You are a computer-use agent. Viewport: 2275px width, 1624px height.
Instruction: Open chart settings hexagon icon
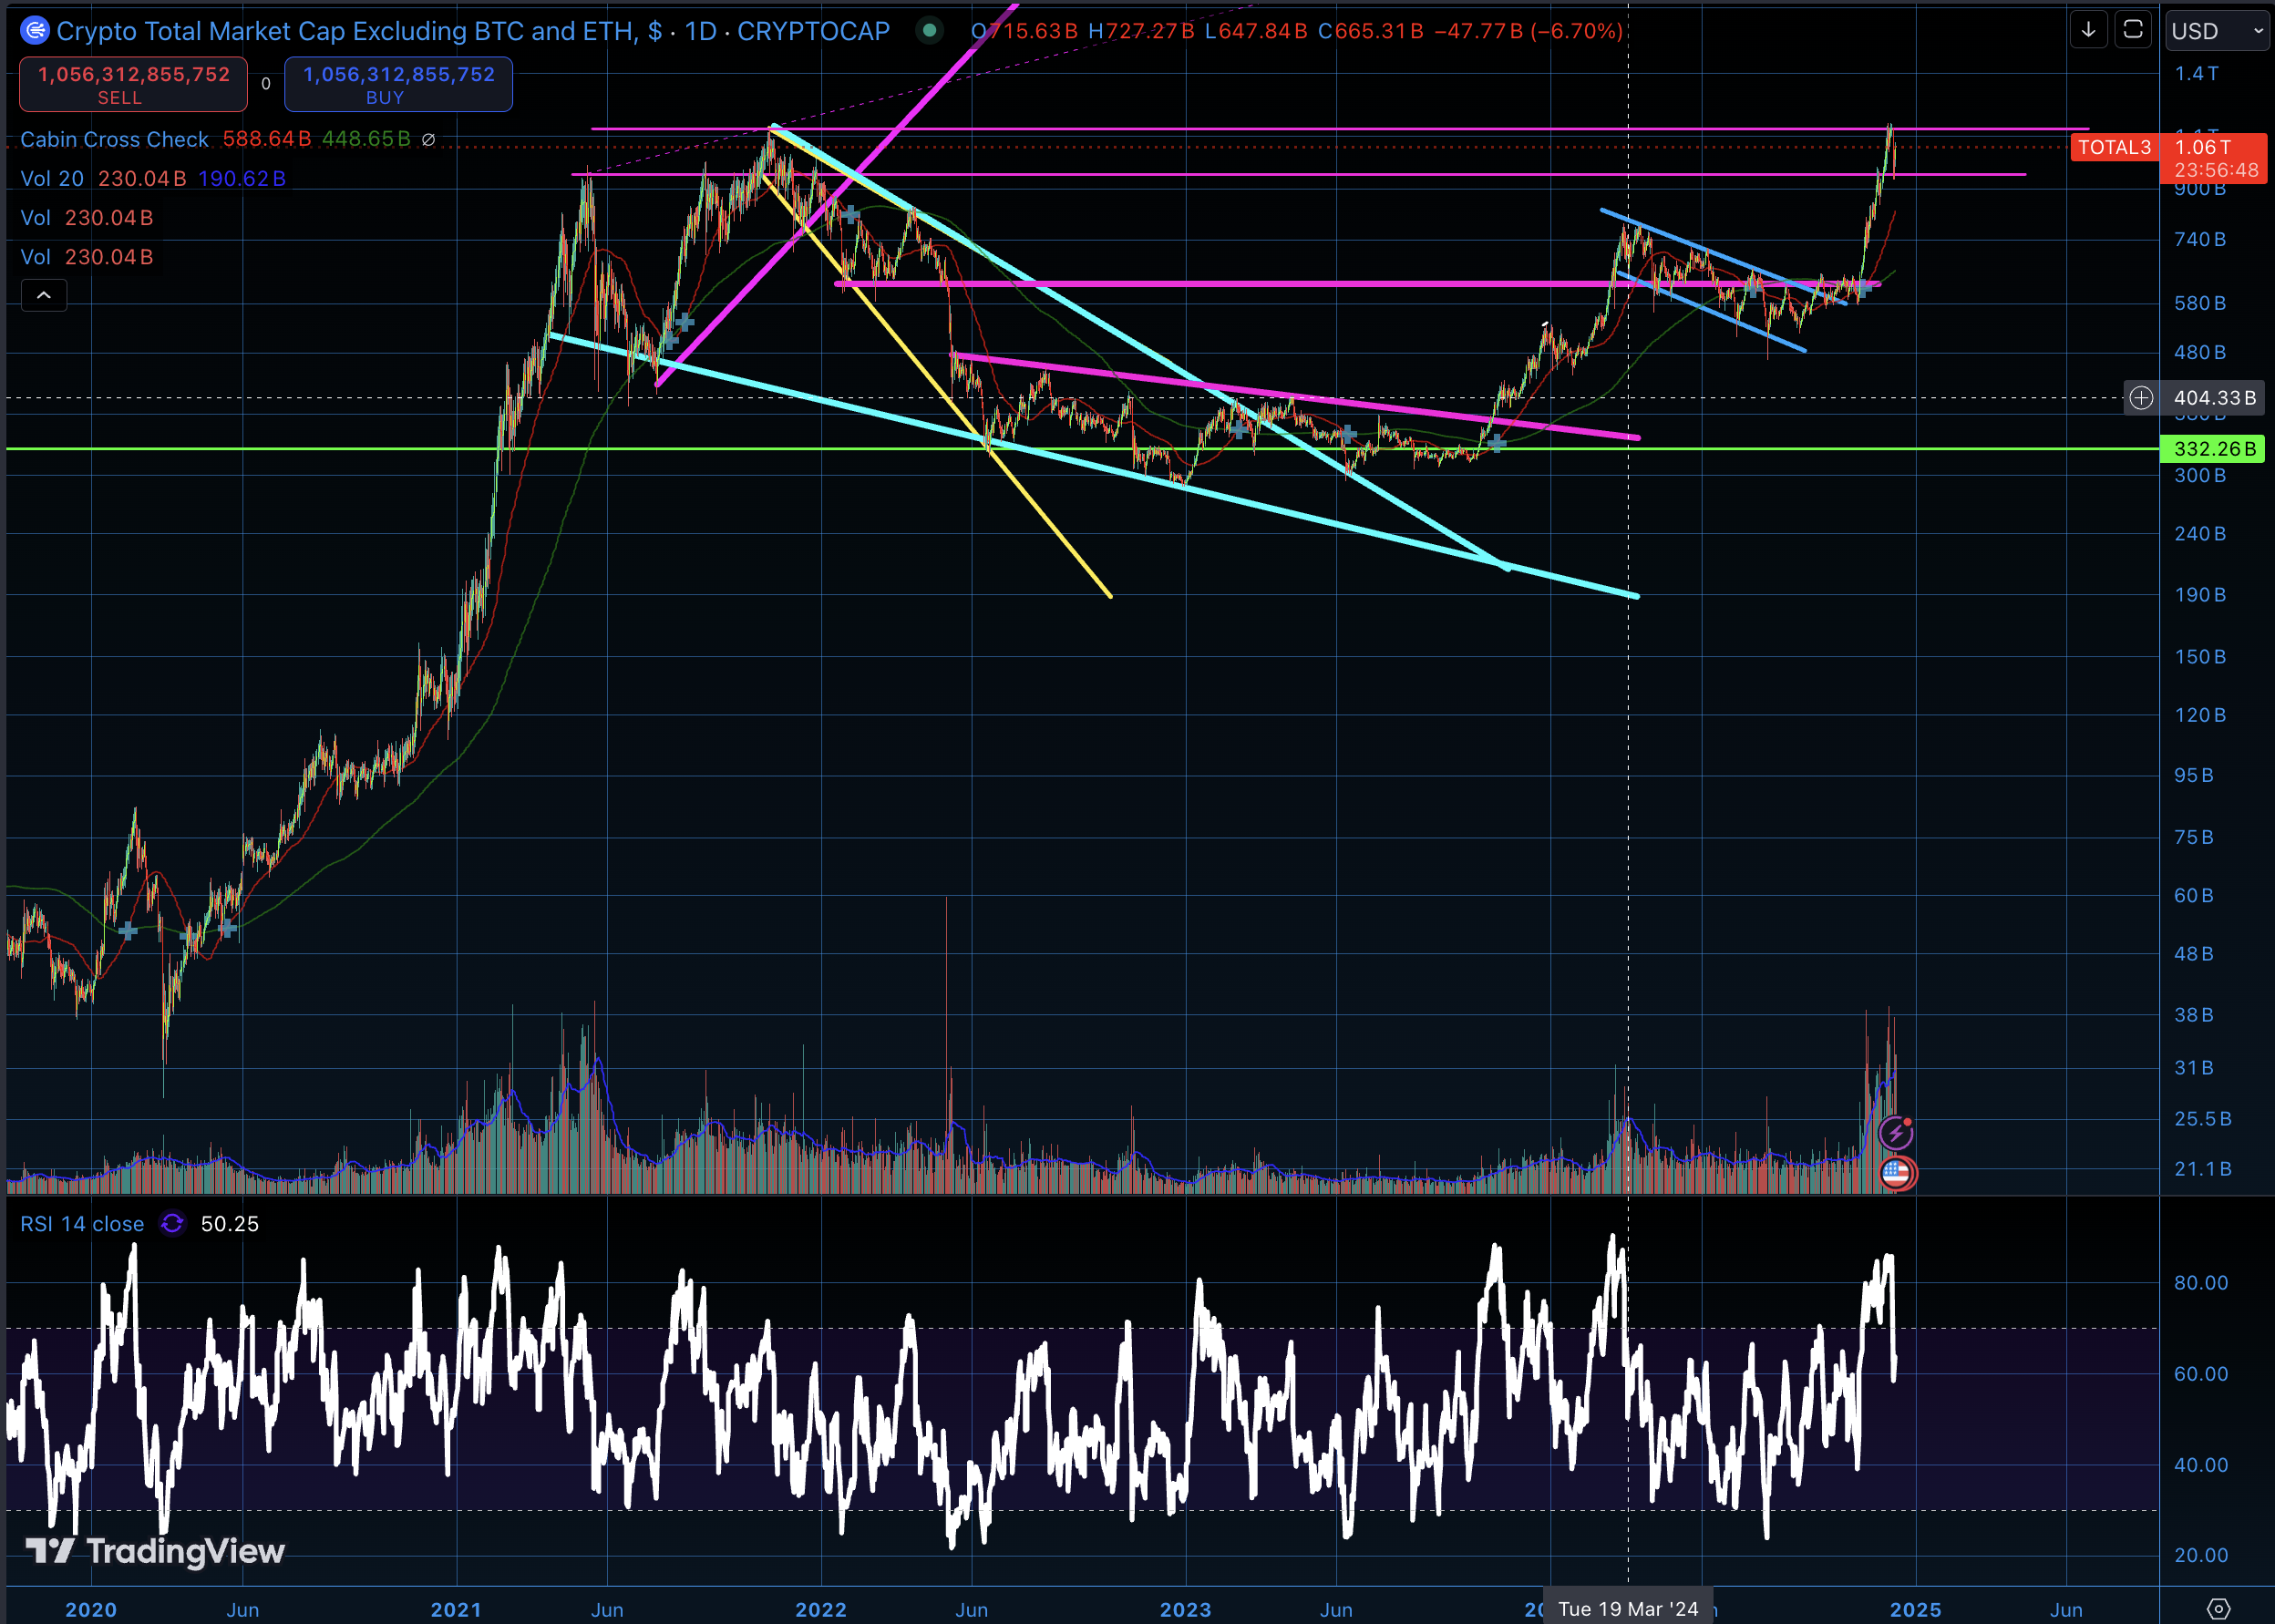pyautogui.click(x=2218, y=1609)
